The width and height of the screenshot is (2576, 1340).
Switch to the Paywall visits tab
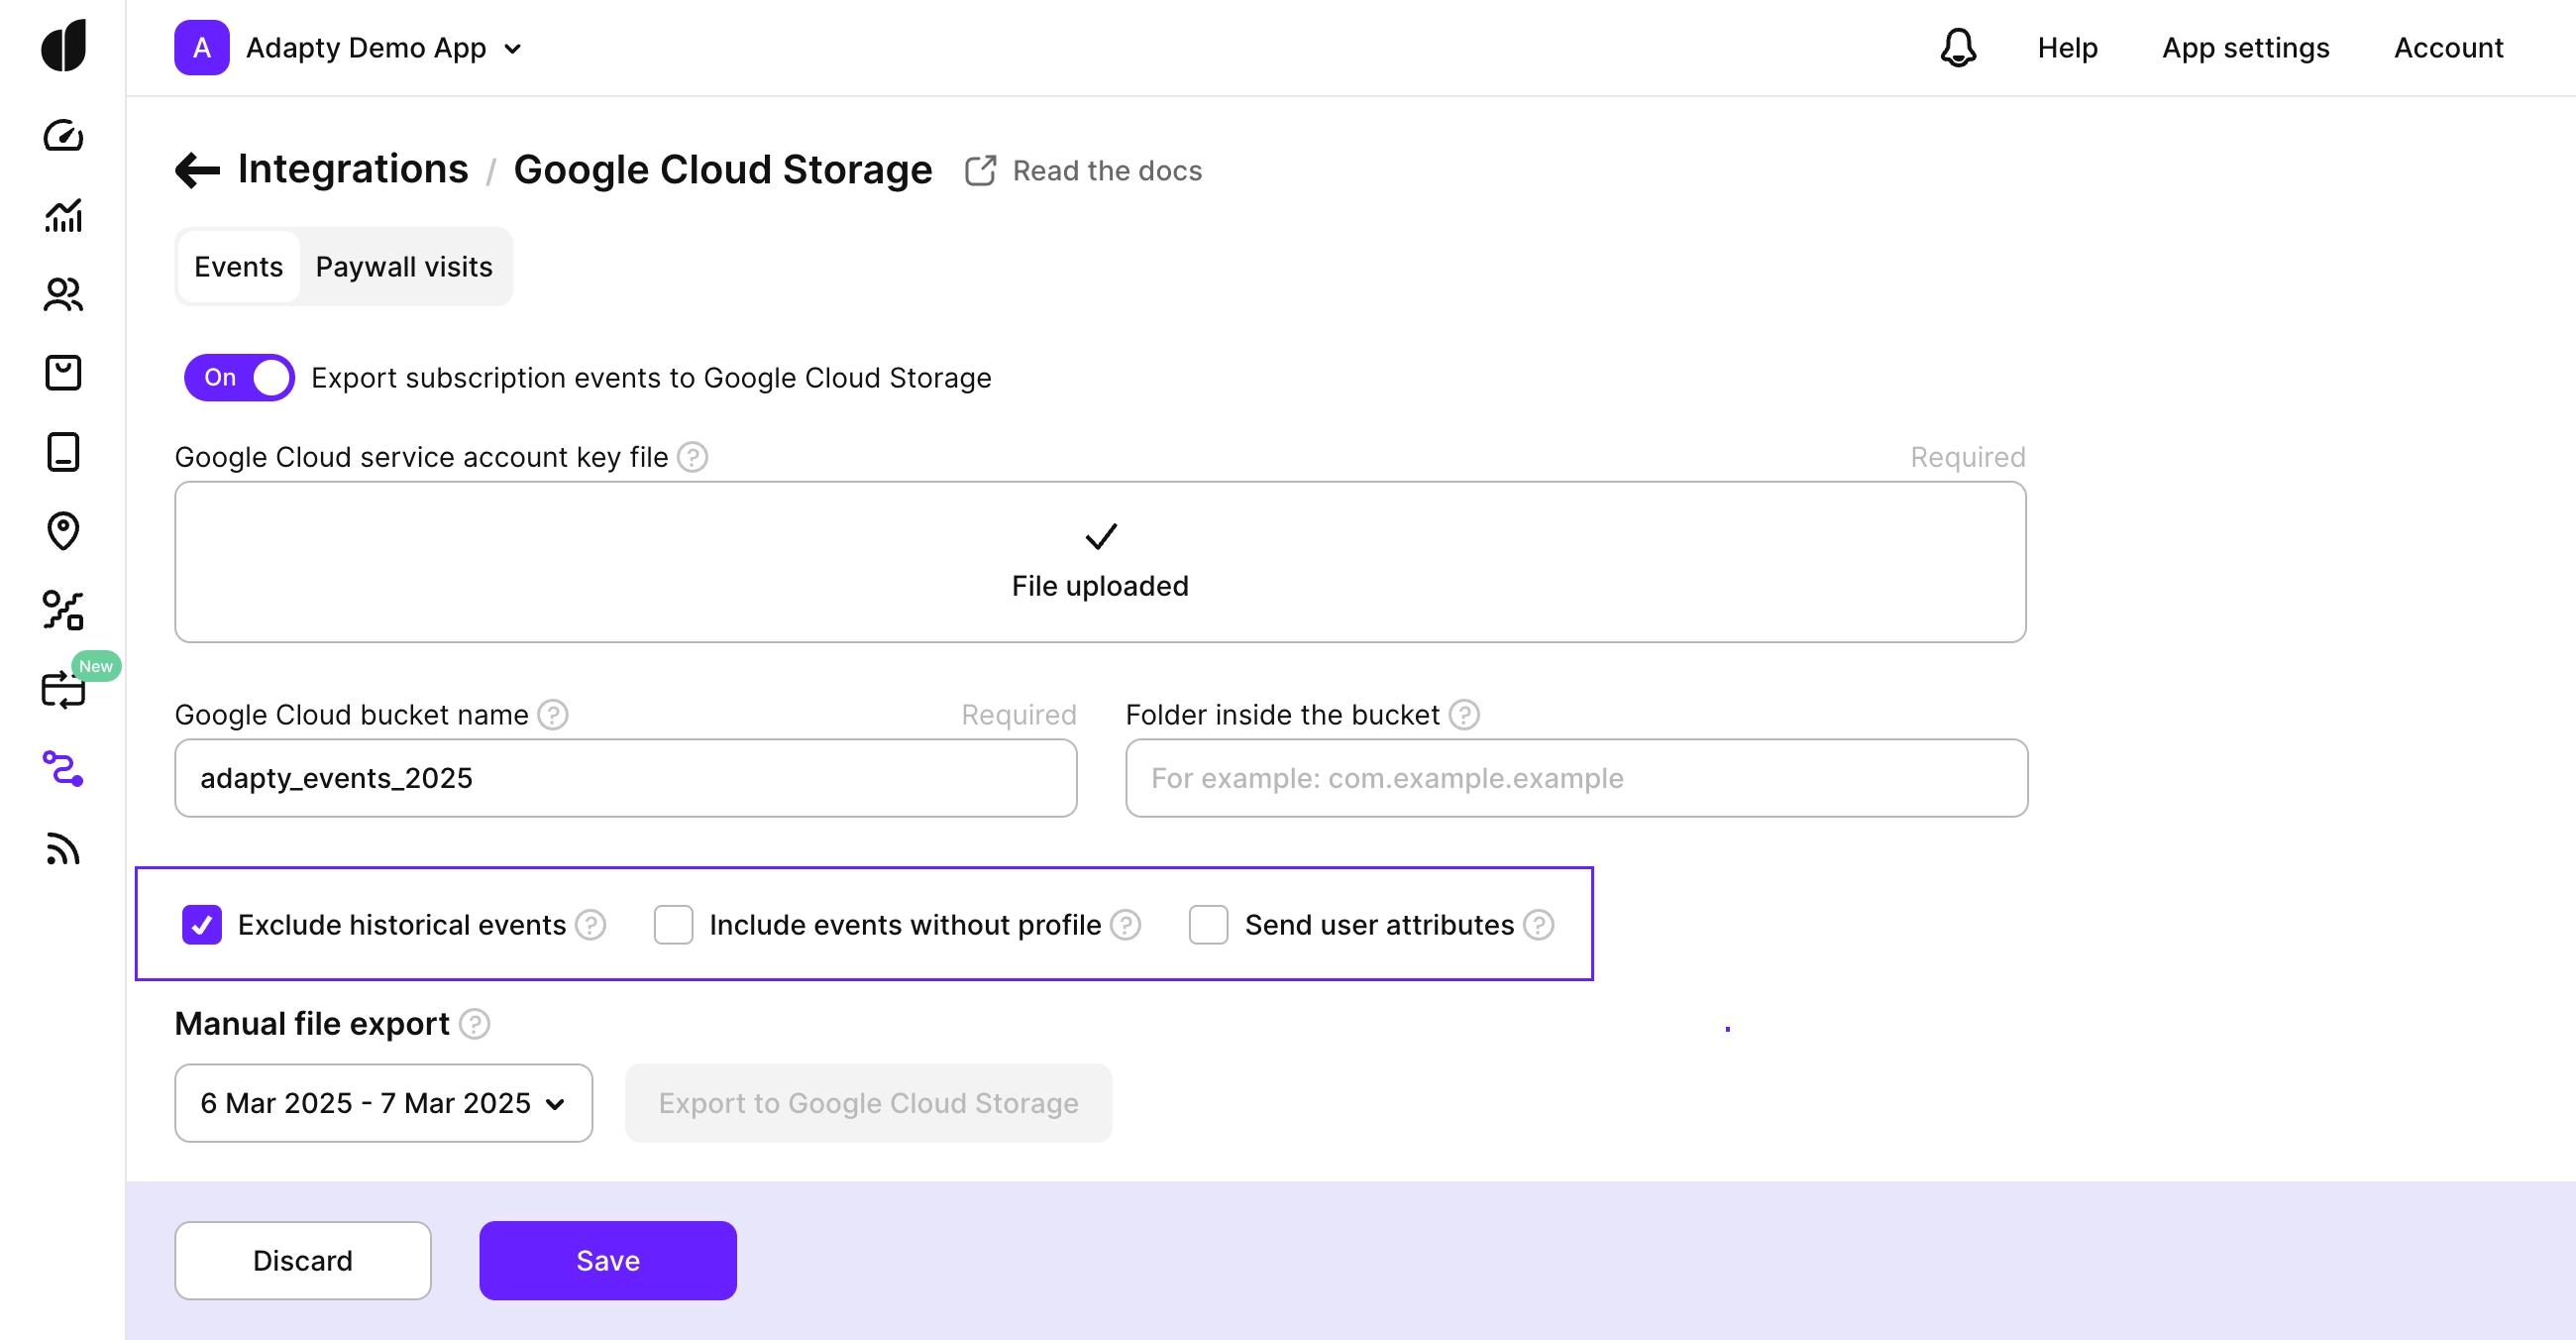[x=404, y=266]
